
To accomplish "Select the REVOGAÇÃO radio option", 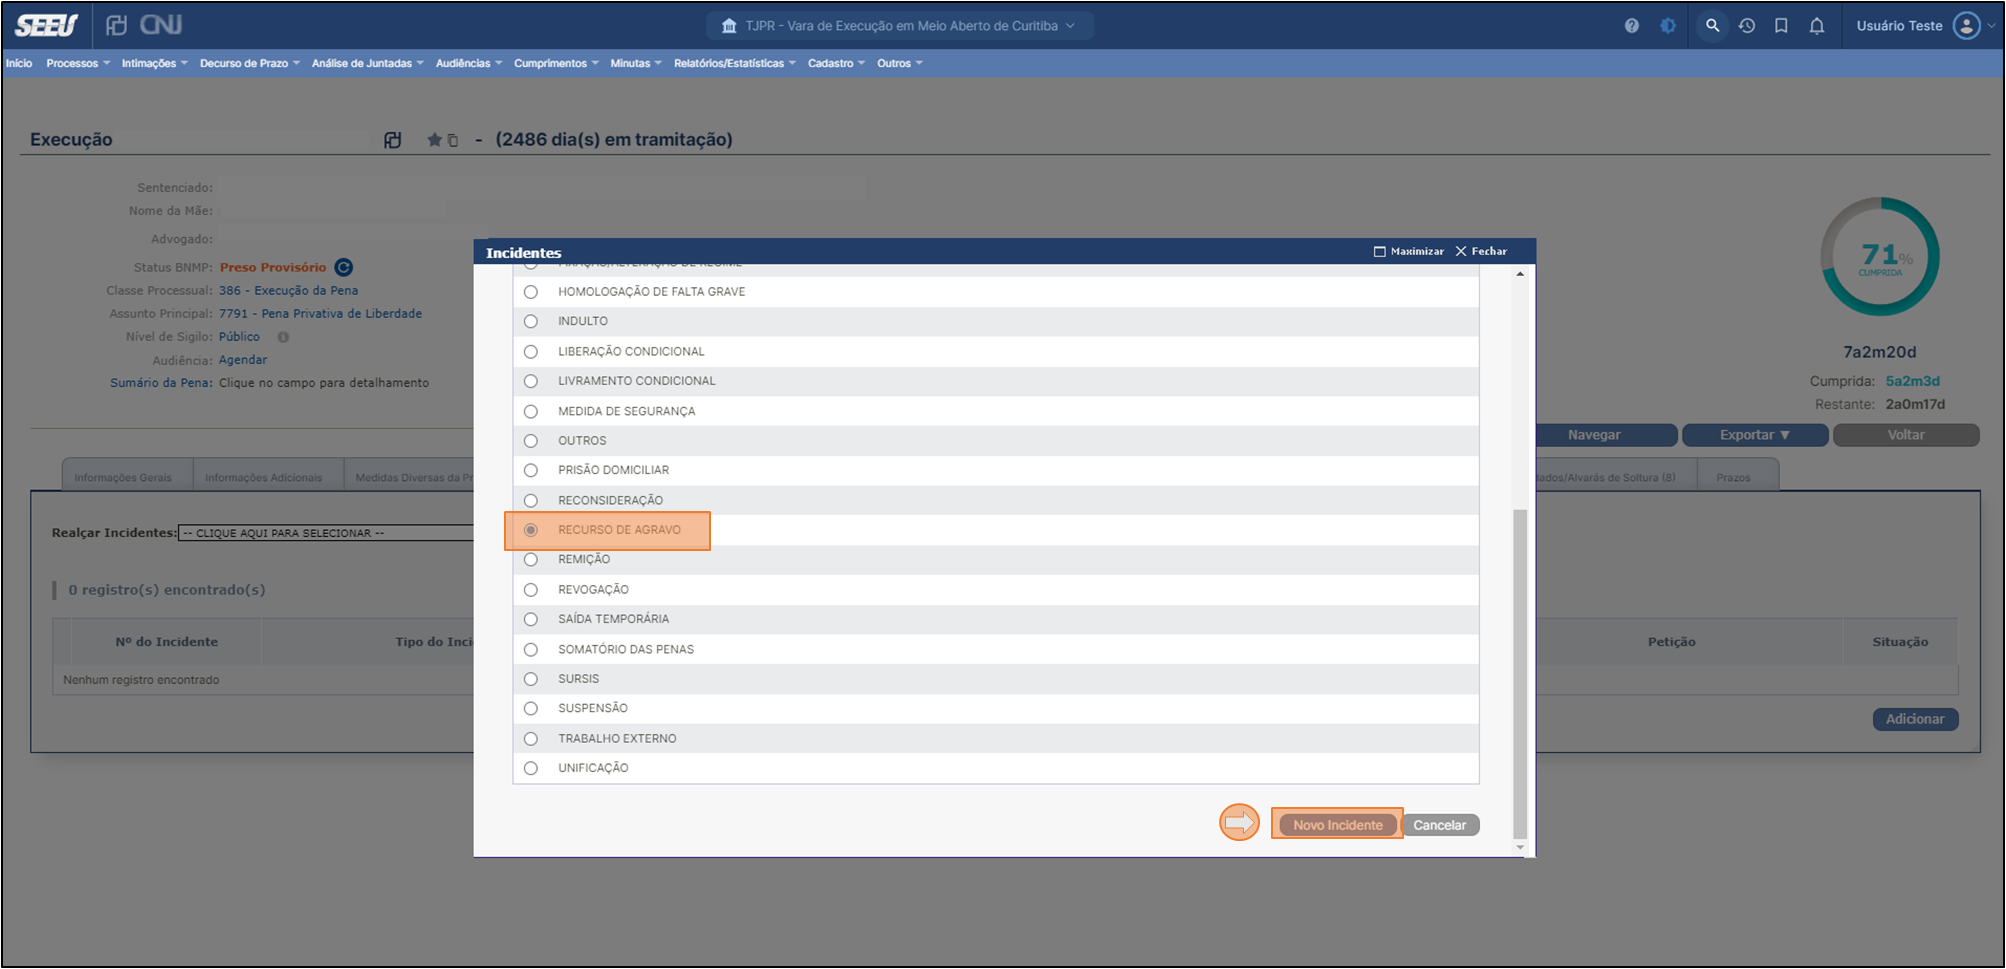I will pos(531,589).
